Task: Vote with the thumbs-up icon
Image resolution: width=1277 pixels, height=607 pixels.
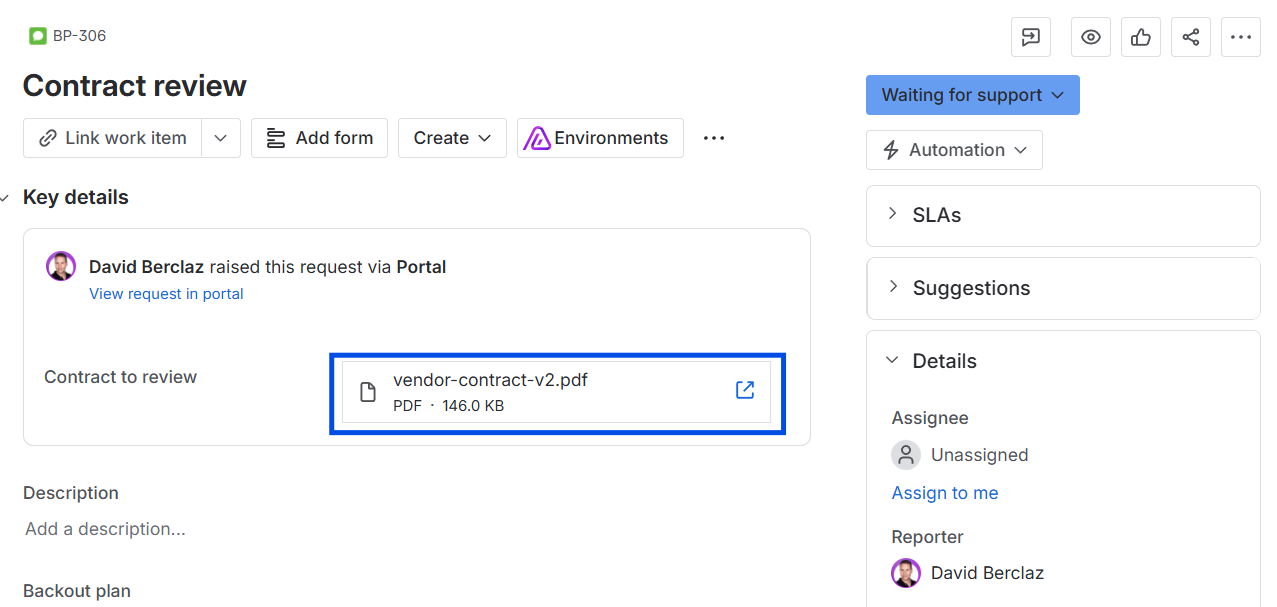Action: point(1141,37)
